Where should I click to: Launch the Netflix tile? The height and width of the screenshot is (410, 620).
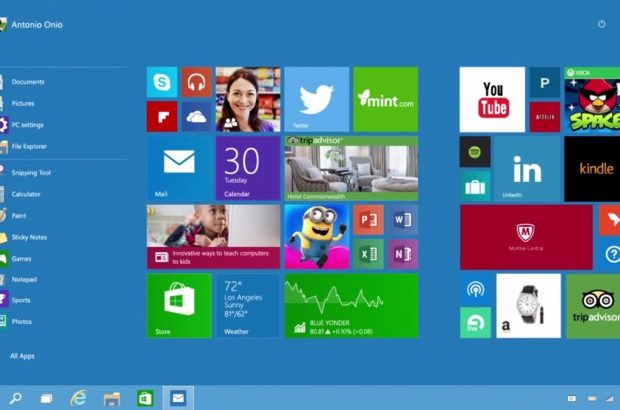point(545,116)
